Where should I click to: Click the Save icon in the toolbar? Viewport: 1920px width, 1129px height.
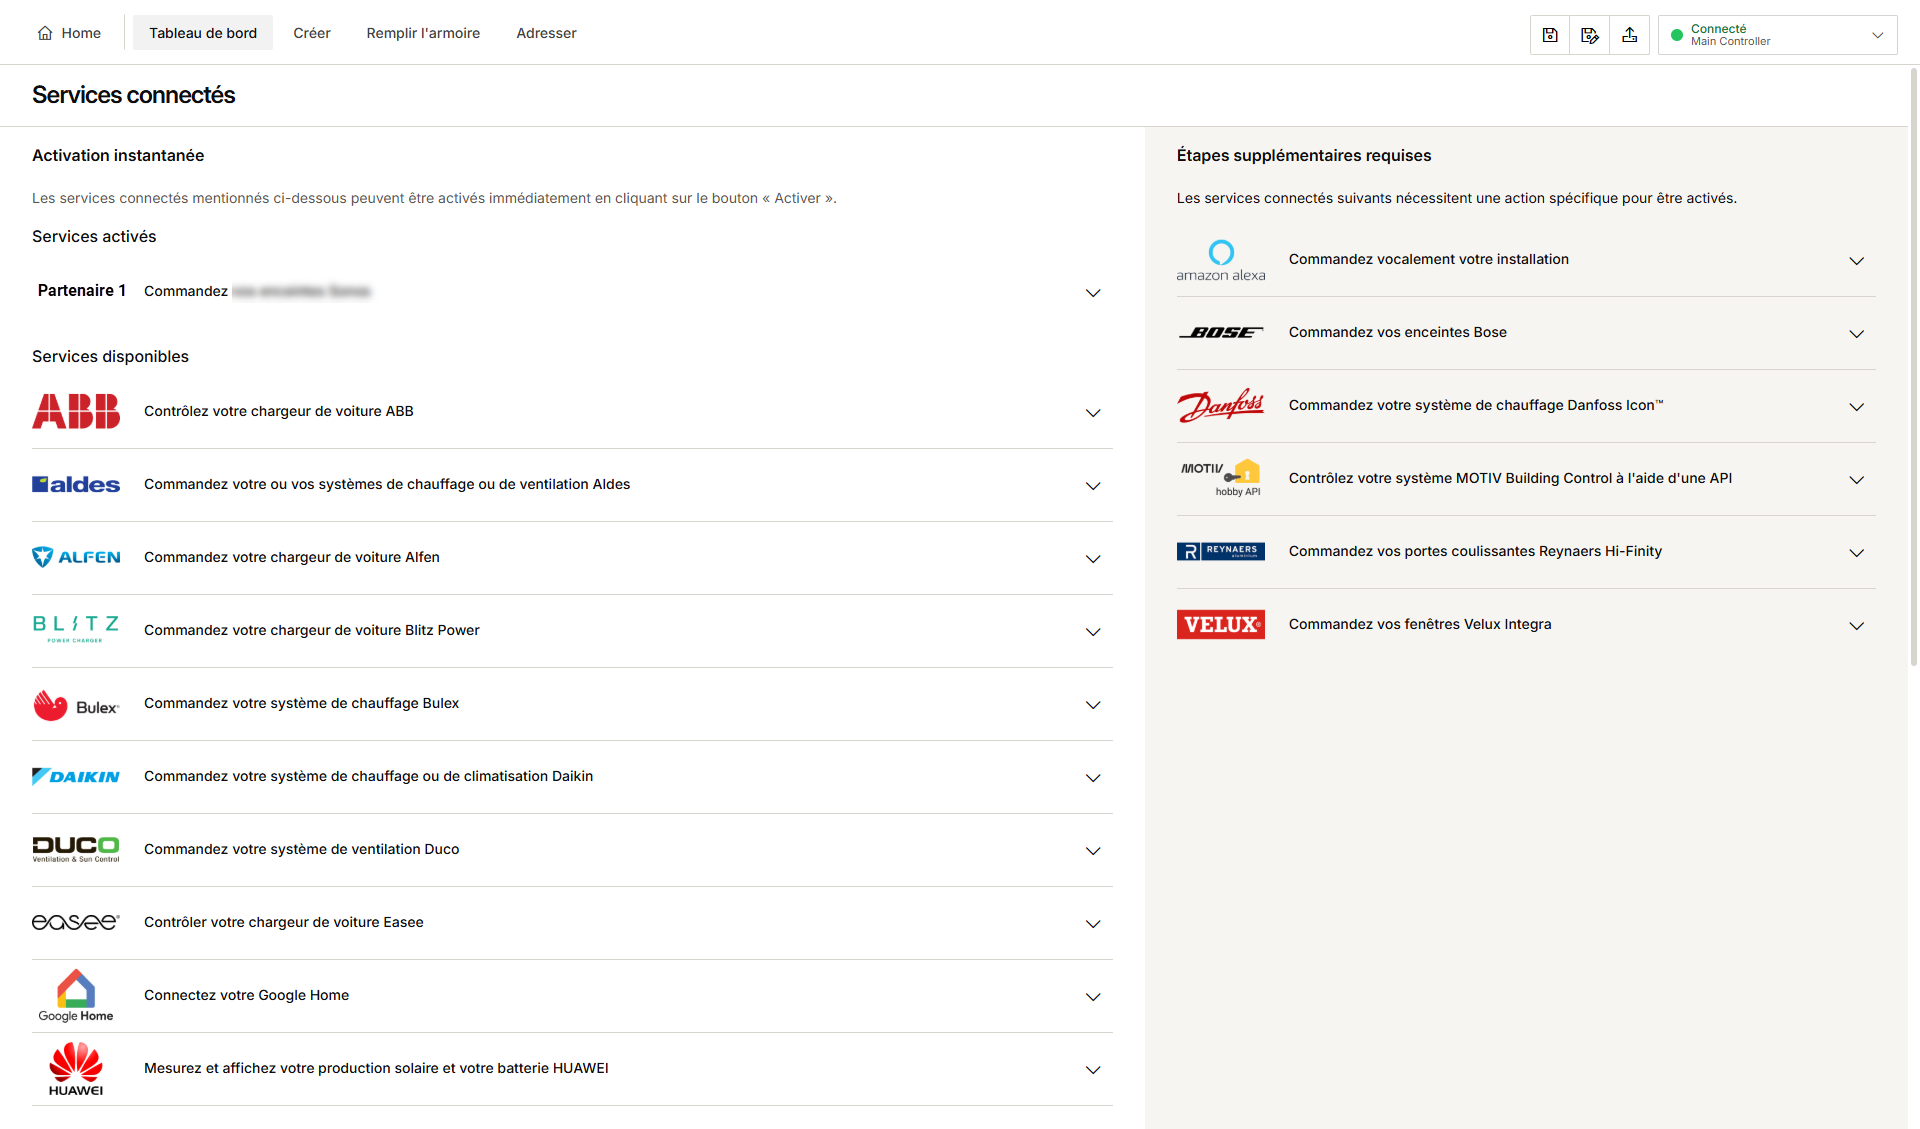coord(1550,35)
